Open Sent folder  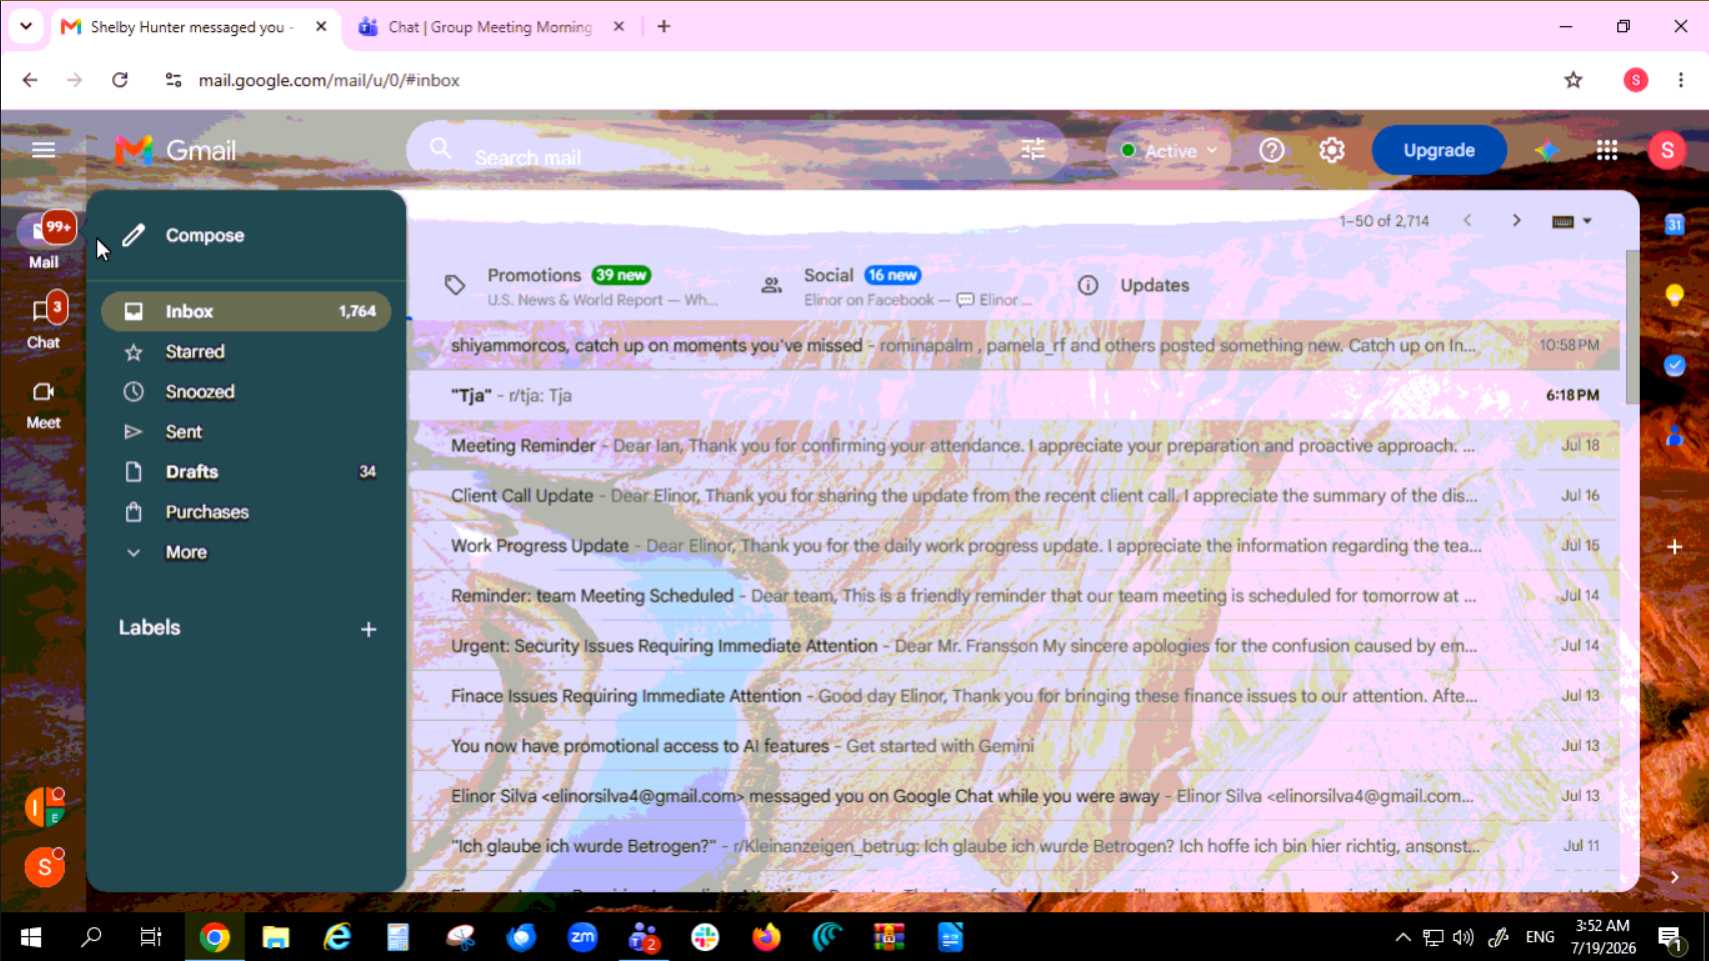coord(246,432)
